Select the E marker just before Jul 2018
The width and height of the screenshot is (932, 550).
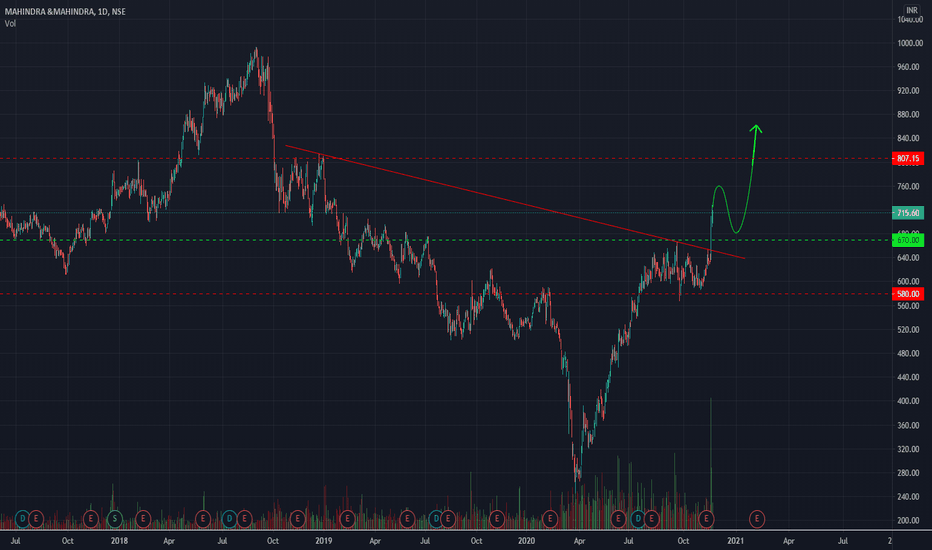203,519
